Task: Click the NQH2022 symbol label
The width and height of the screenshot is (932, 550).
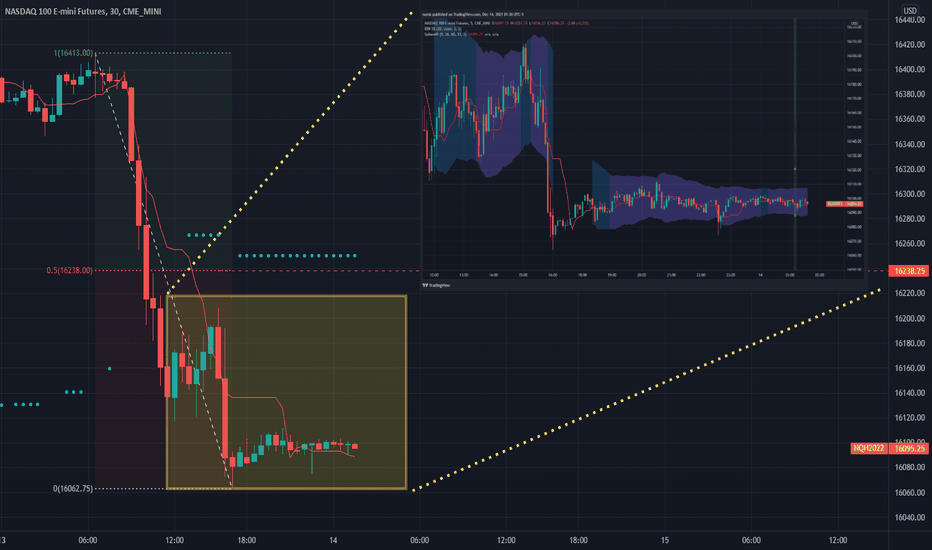Action: click(869, 448)
